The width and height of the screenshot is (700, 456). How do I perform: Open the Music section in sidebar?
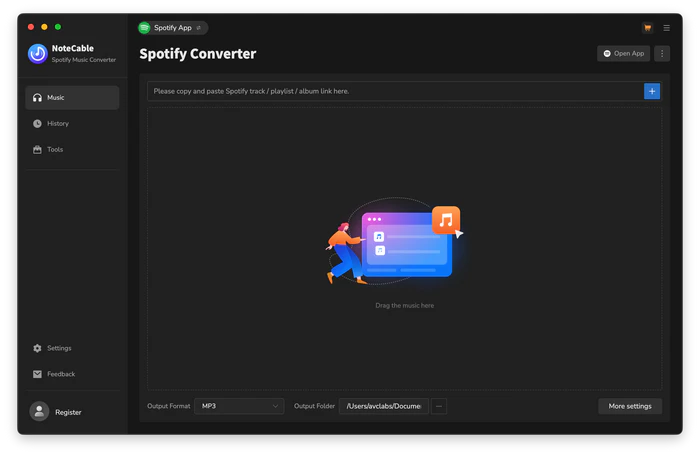coord(72,97)
